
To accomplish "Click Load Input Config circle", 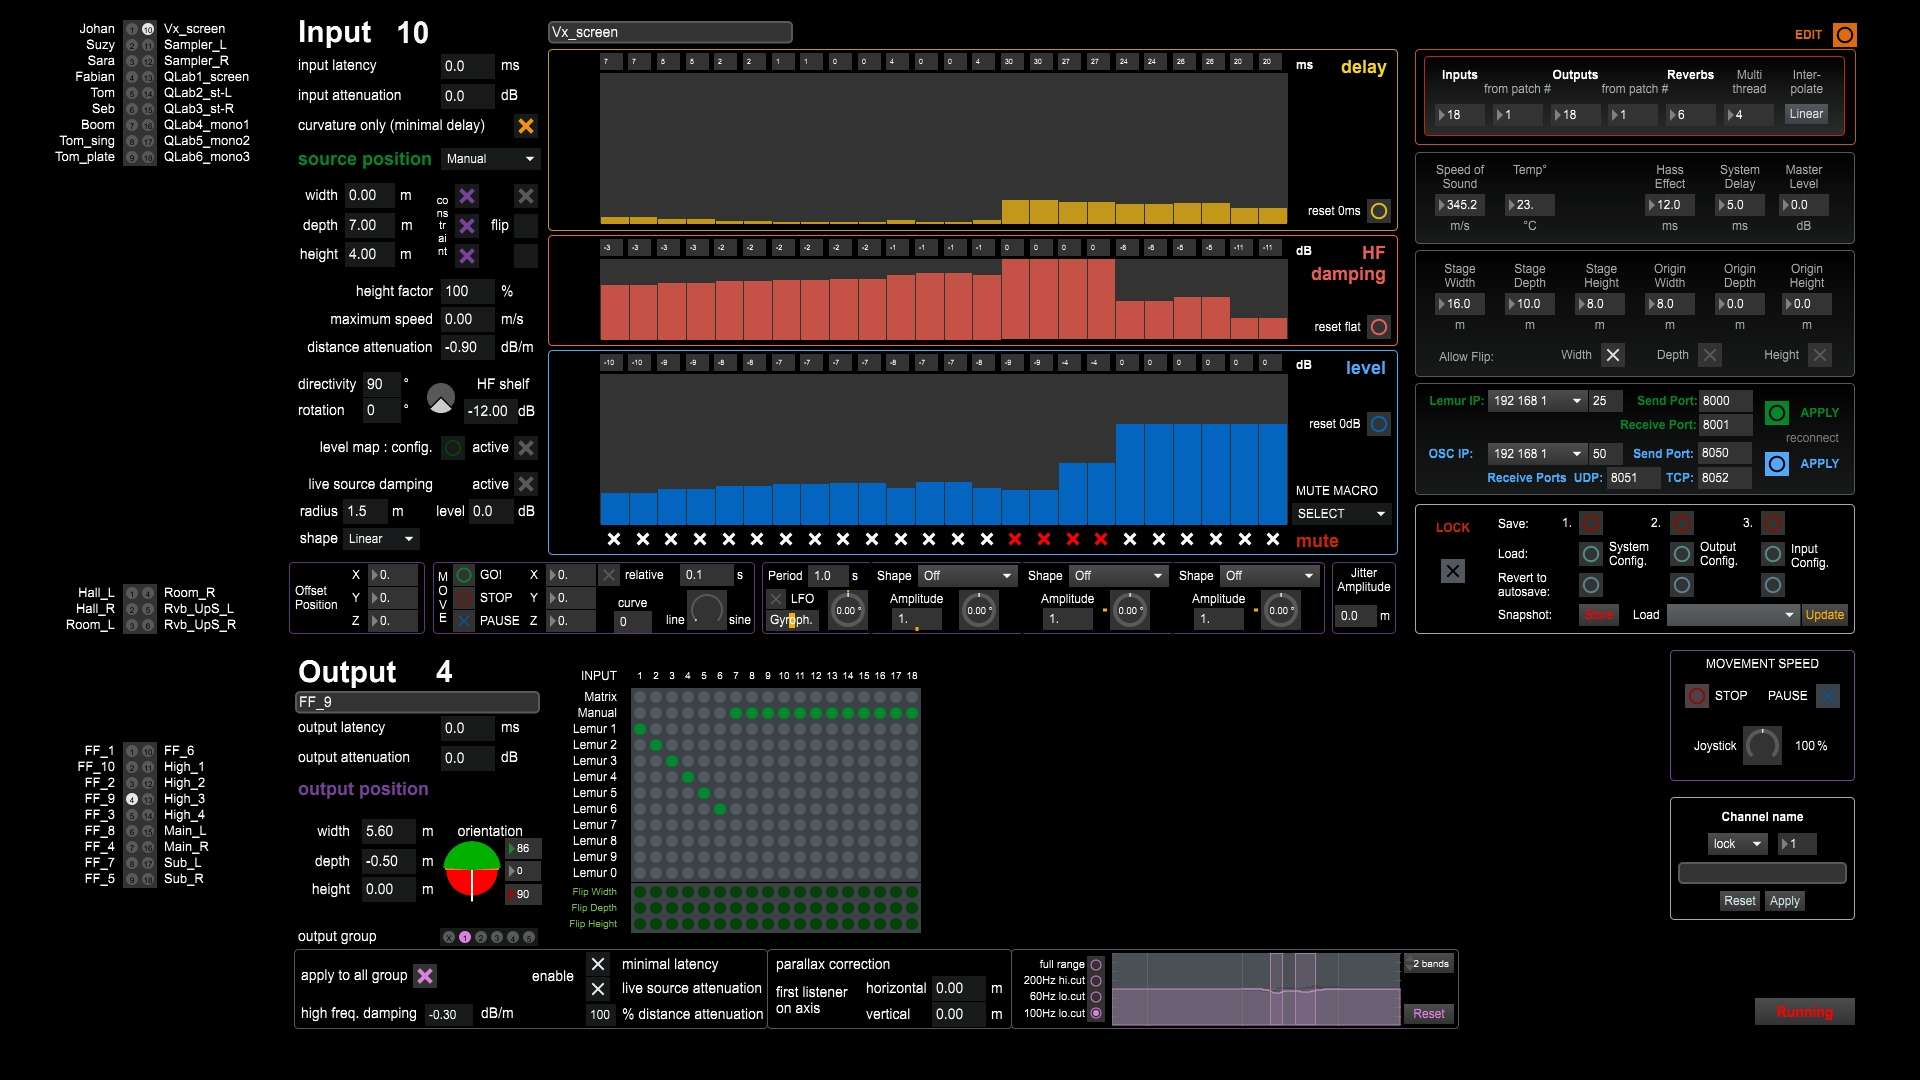I will 1773,554.
